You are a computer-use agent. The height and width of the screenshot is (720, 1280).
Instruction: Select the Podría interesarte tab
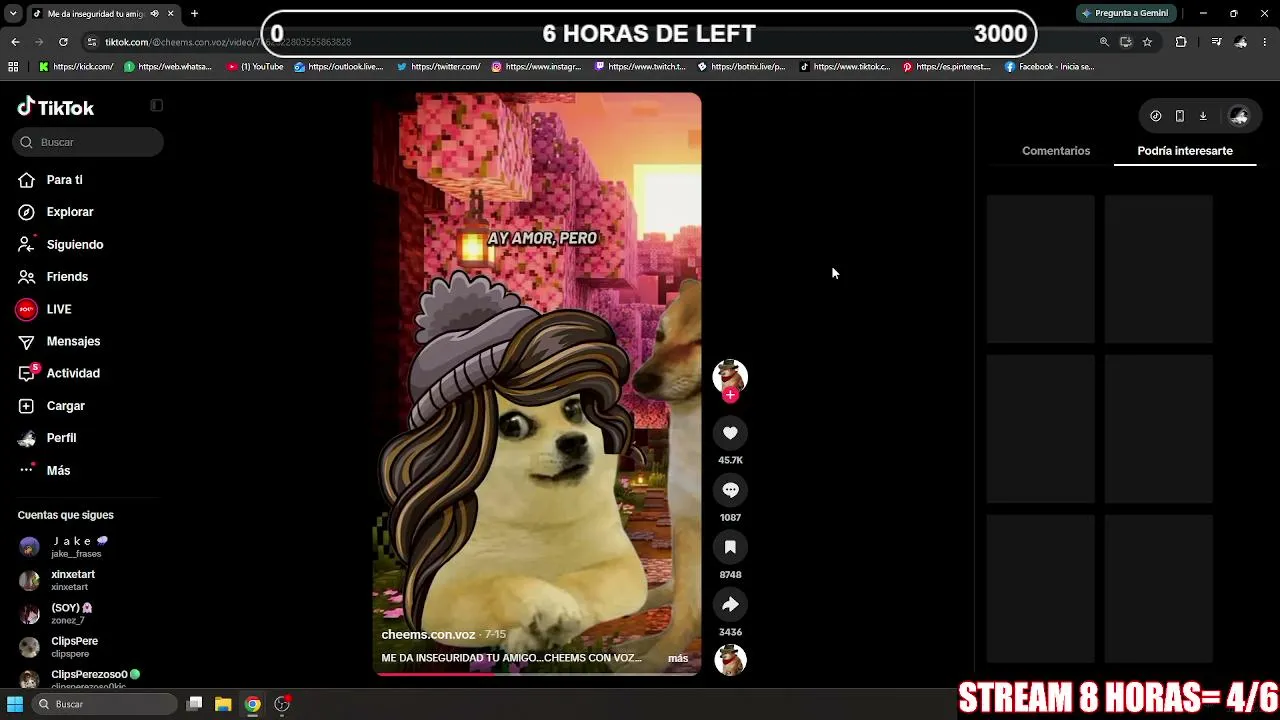(1185, 151)
